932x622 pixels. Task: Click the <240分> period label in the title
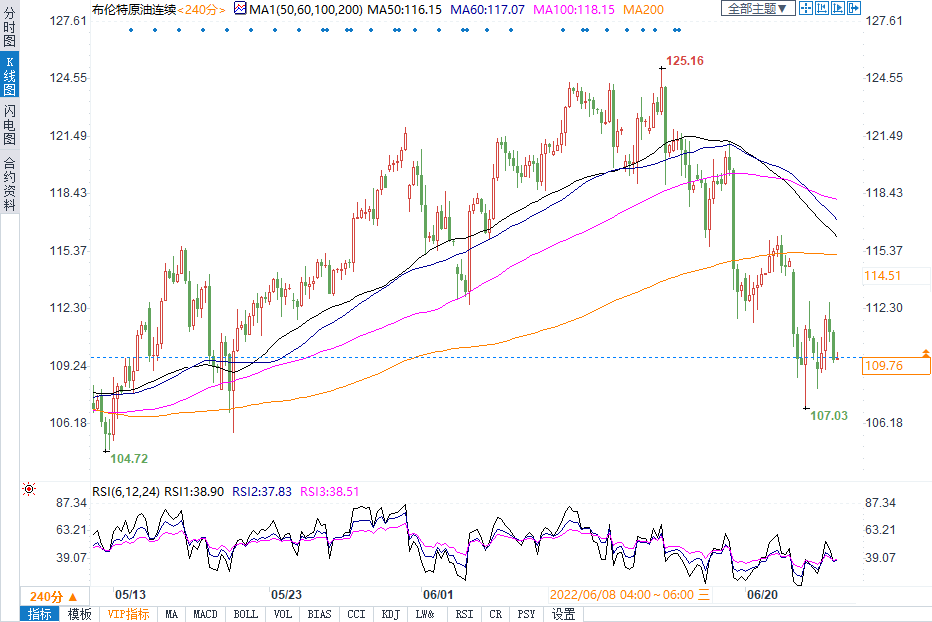(x=204, y=9)
